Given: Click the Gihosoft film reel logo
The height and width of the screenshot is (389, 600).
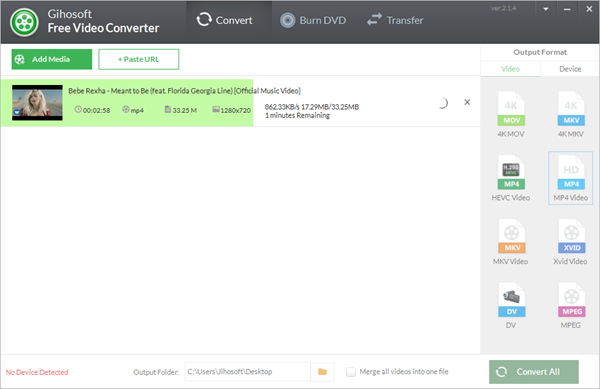Looking at the screenshot, I should 24,22.
